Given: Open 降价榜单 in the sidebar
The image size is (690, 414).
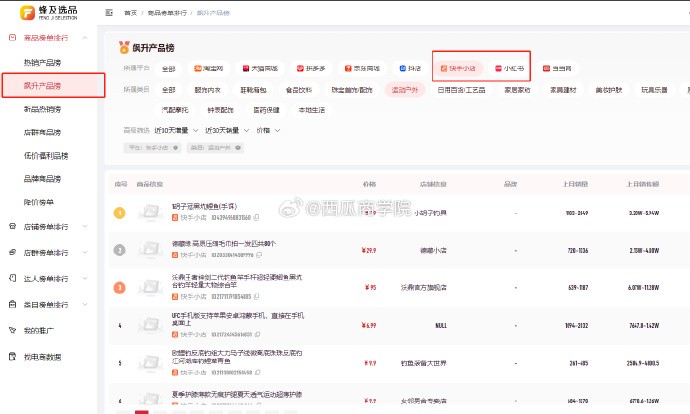Looking at the screenshot, I should point(39,202).
